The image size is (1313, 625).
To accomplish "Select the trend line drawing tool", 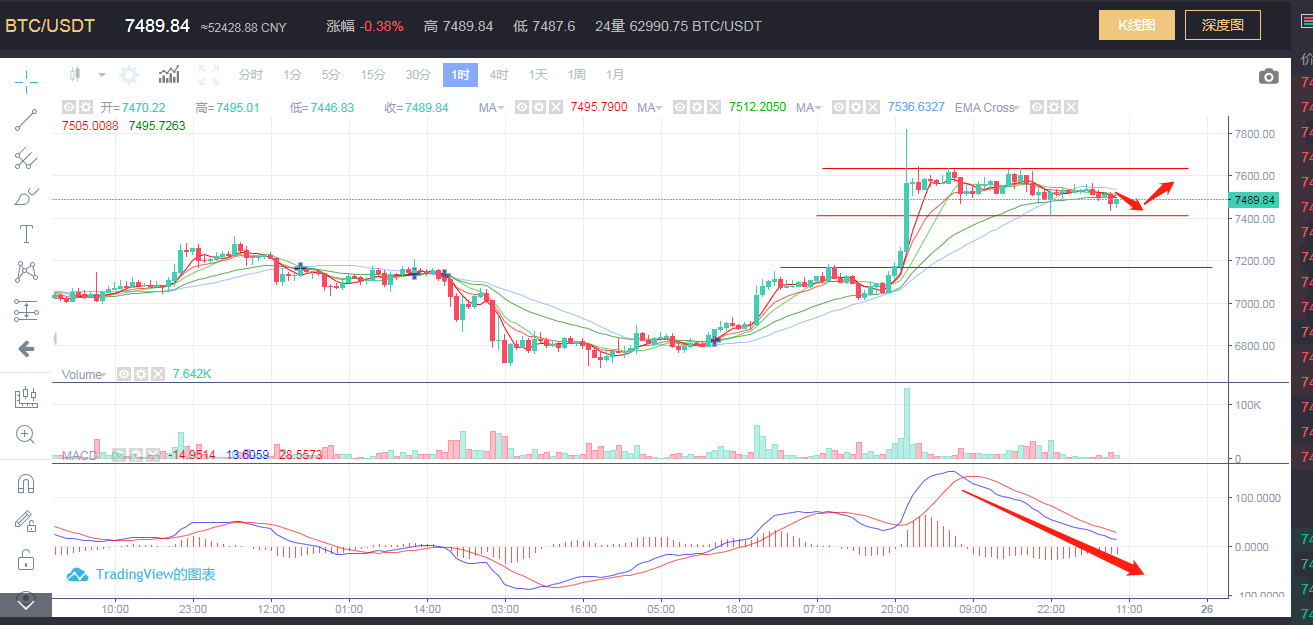I will [x=26, y=119].
